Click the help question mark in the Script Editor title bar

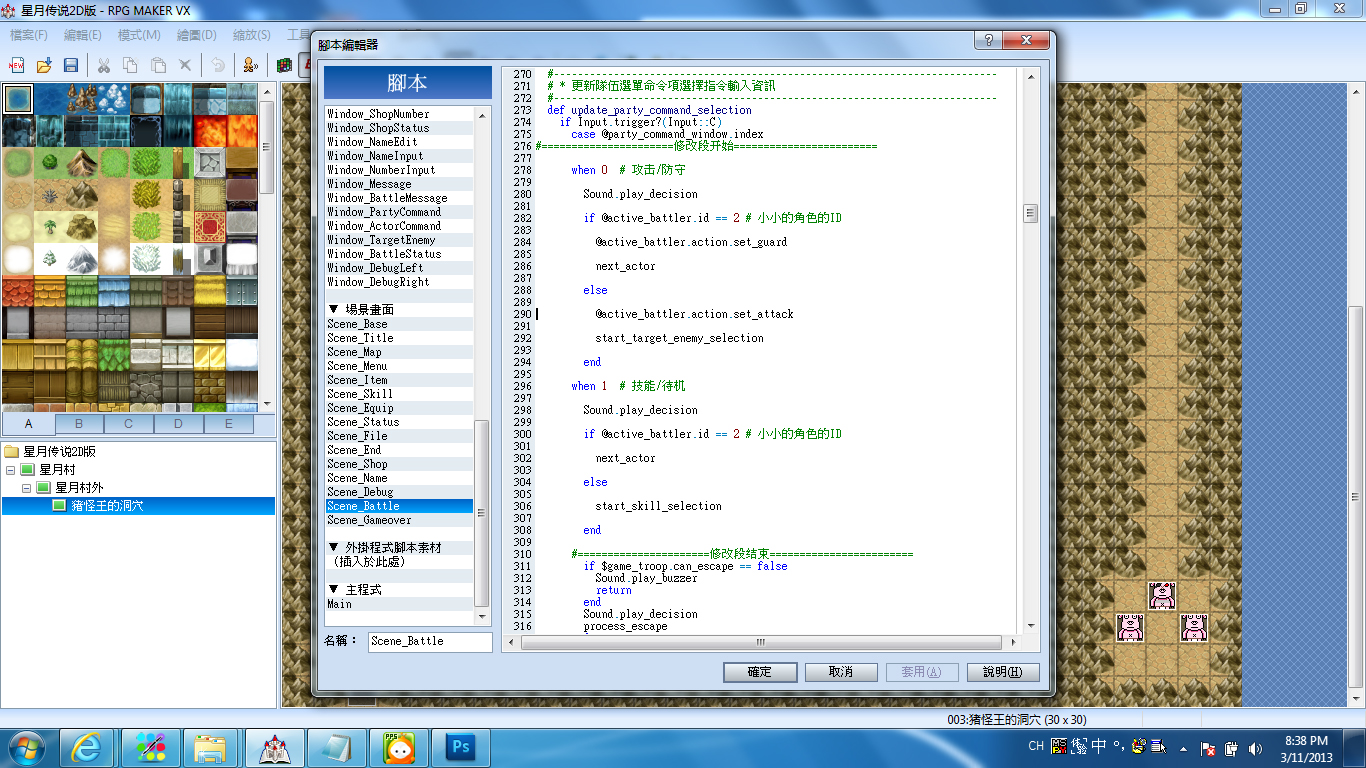[x=988, y=40]
